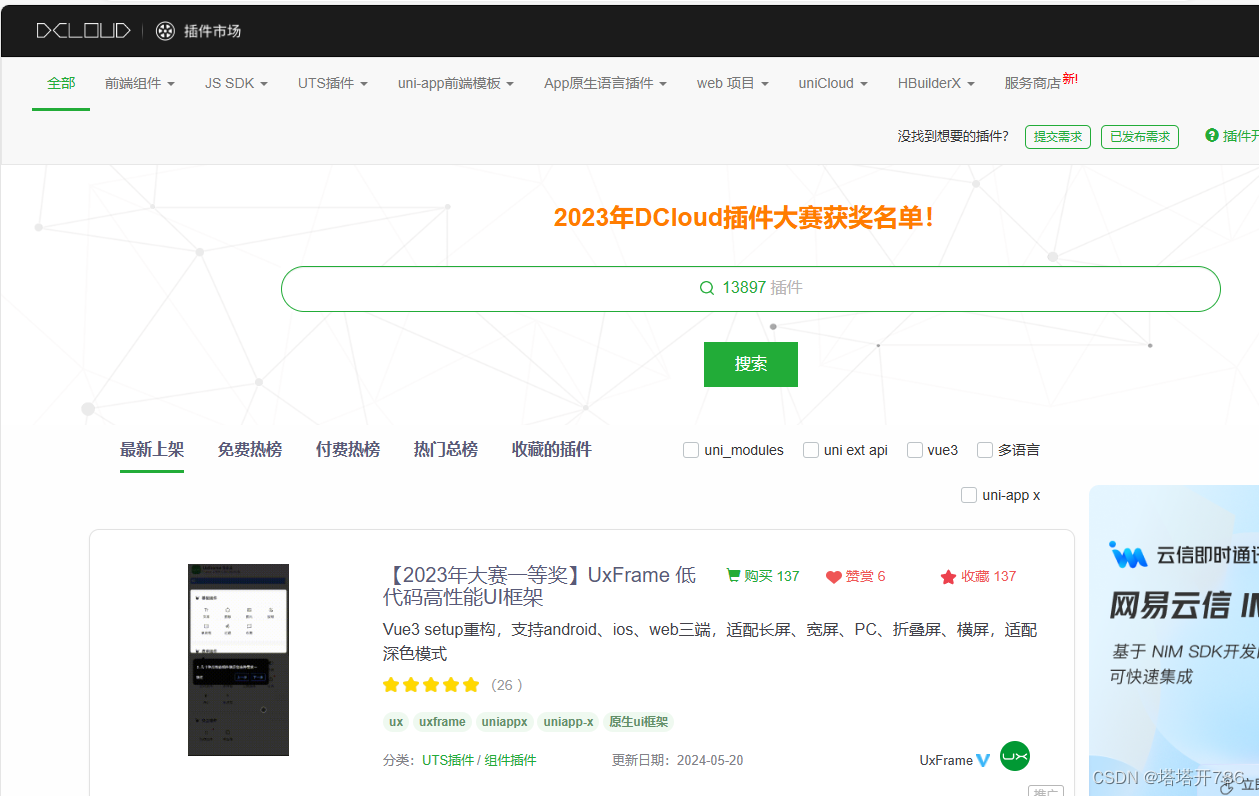
Task: Click the plugin market round icon
Action: tap(165, 31)
